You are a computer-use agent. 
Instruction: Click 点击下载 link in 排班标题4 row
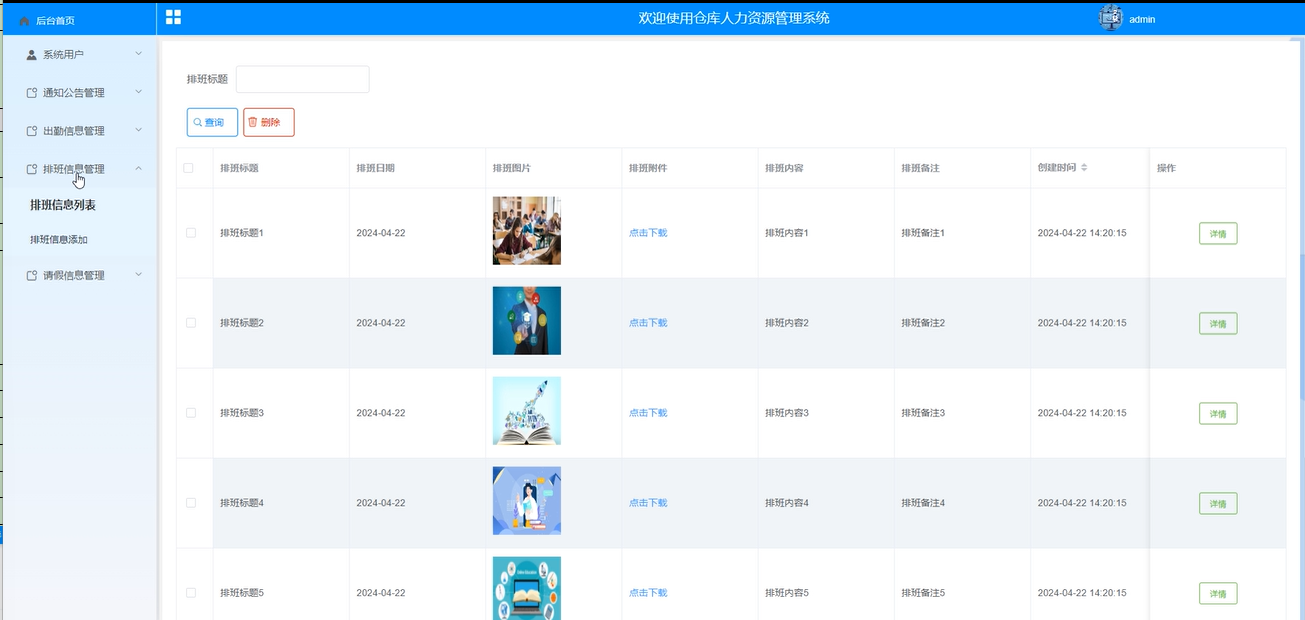tap(648, 503)
